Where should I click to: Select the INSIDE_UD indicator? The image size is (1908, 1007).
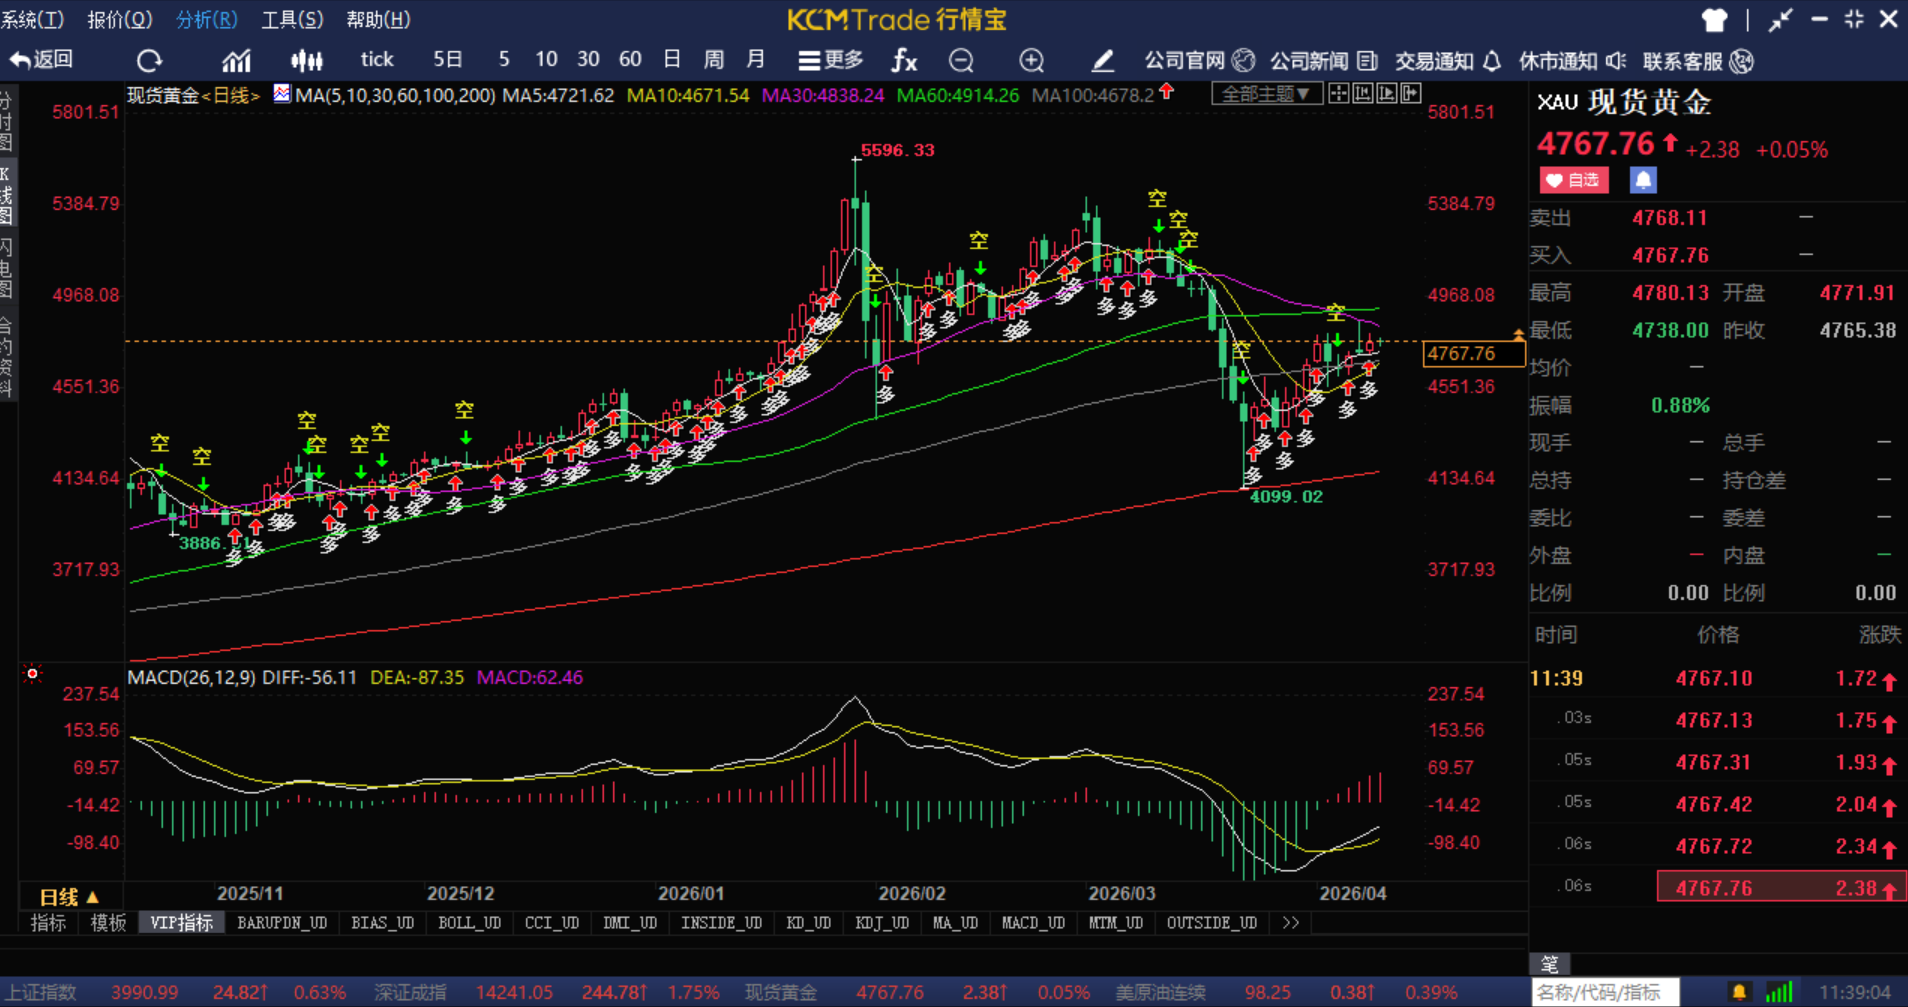point(722,923)
